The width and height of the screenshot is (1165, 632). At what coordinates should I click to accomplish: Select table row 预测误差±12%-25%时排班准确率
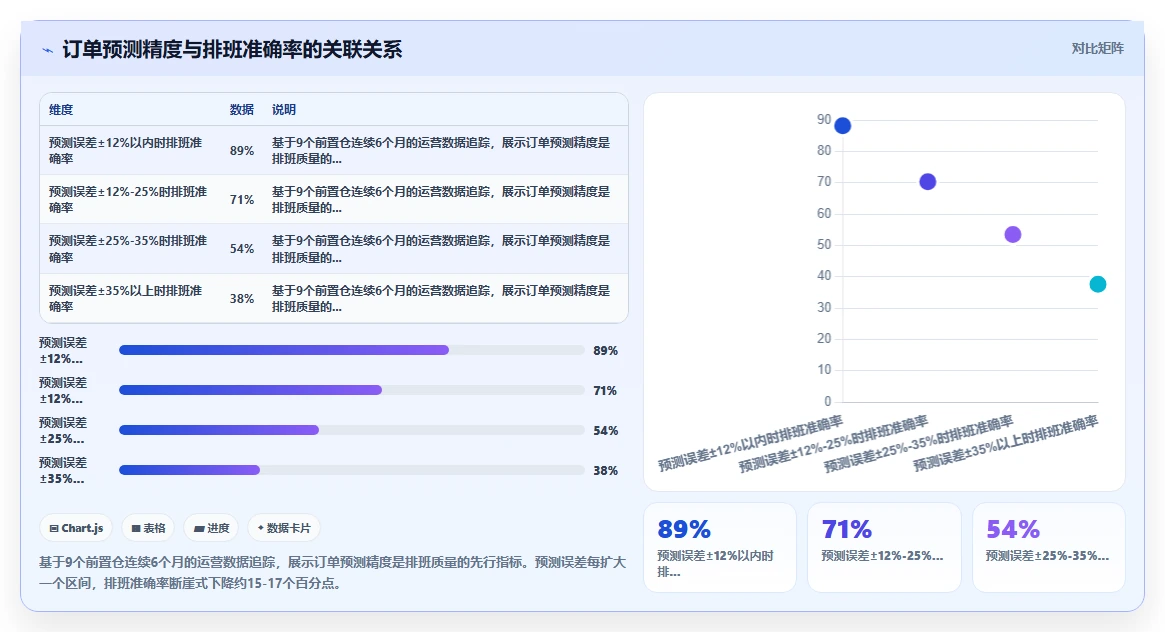334,199
